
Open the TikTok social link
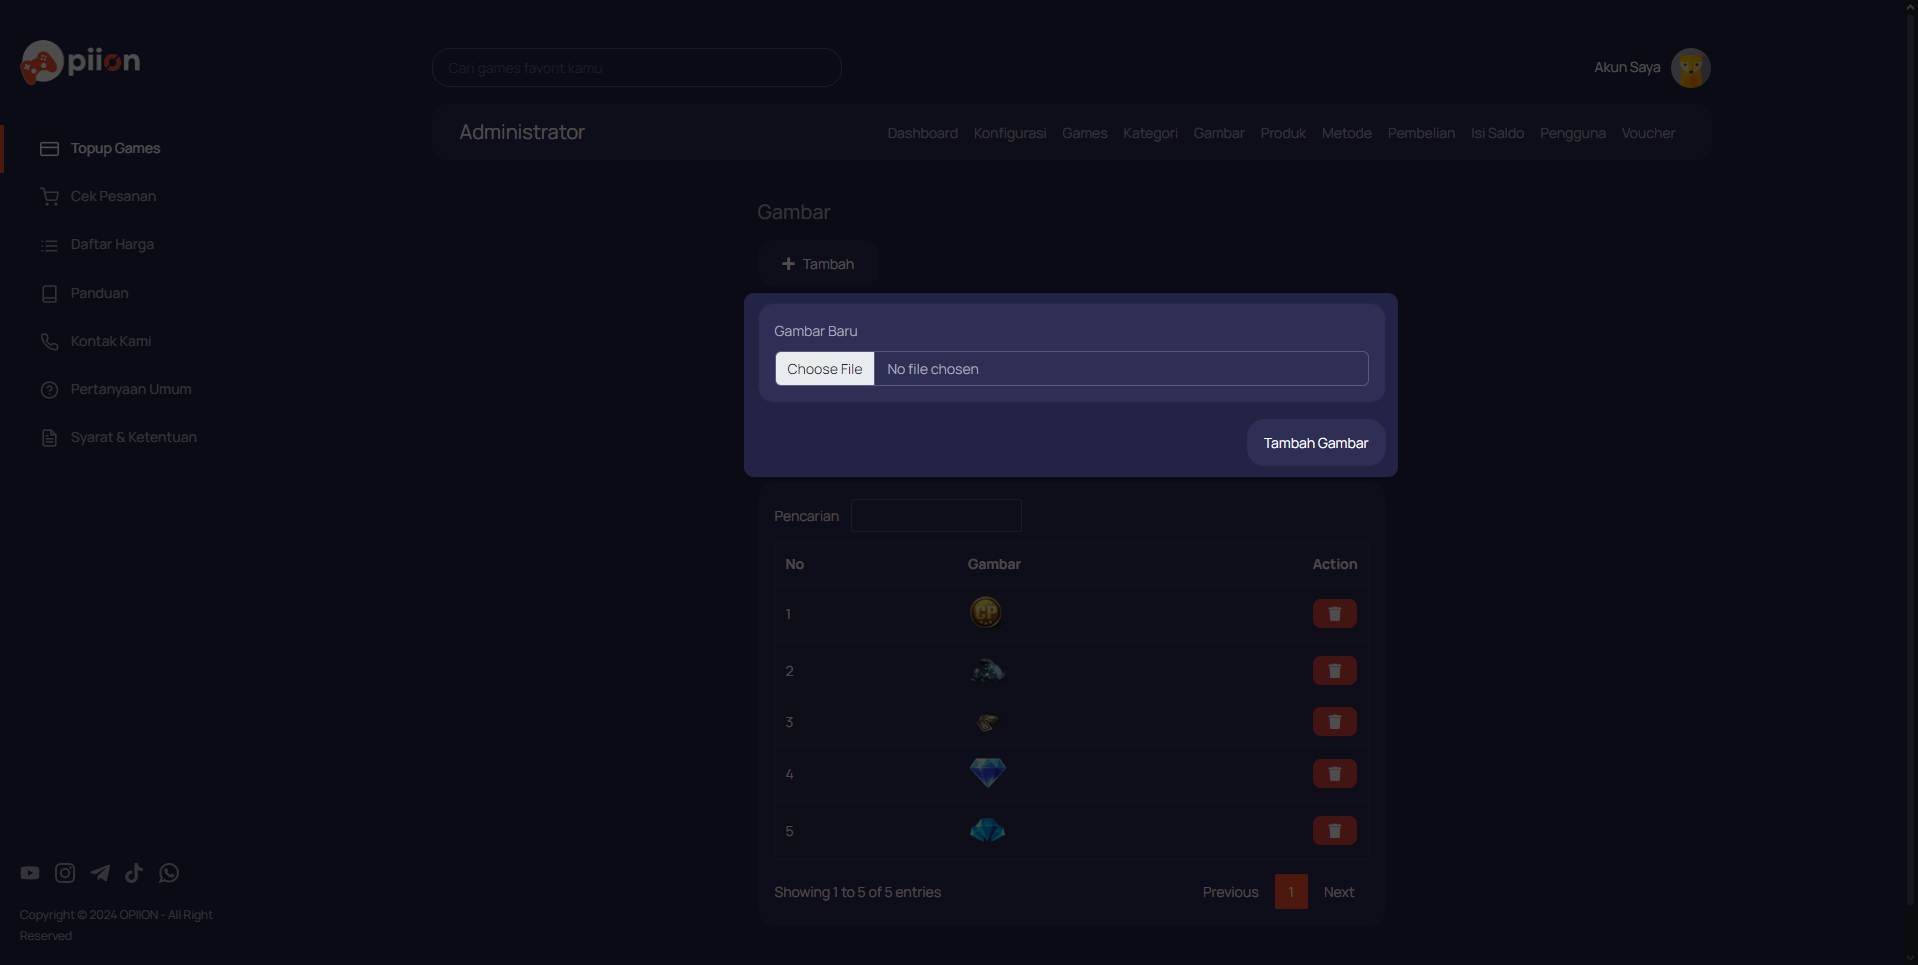tap(134, 873)
